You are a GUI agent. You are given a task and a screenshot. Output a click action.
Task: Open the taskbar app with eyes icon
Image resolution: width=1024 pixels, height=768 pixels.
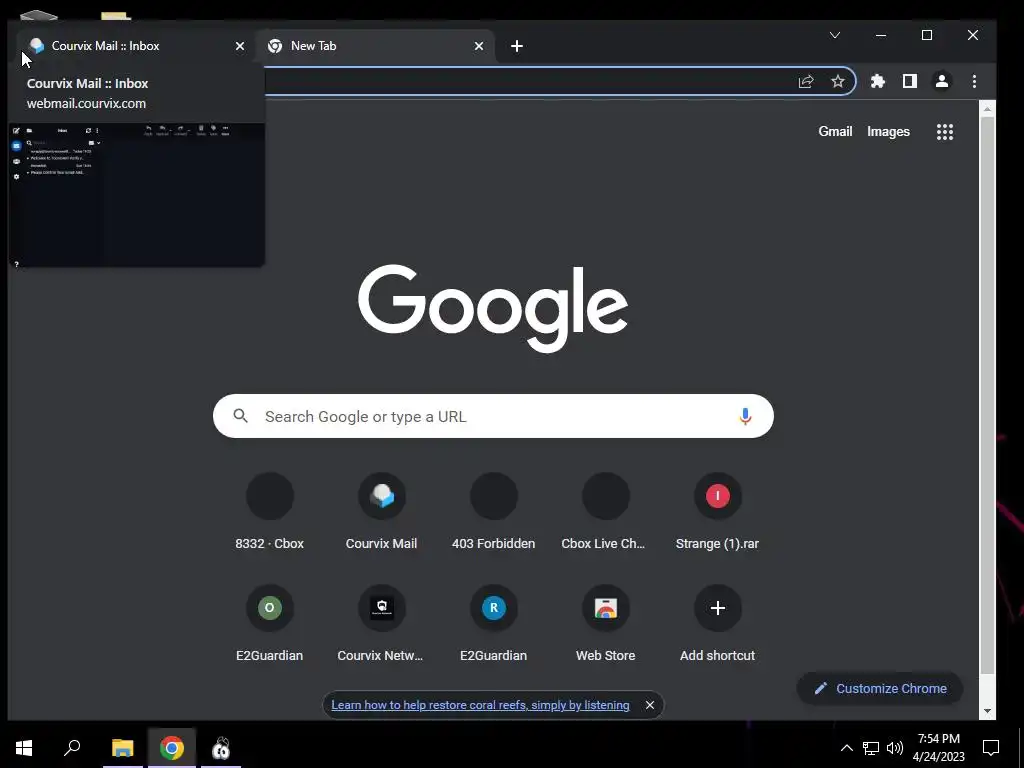pyautogui.click(x=221, y=748)
